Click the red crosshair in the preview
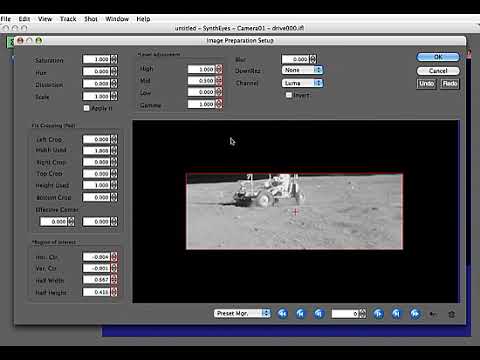The height and width of the screenshot is (360, 480). pos(295,211)
